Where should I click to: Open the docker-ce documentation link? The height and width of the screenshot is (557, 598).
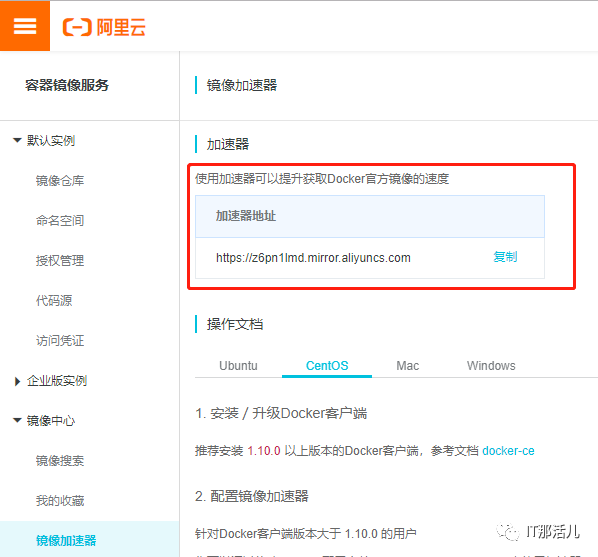click(508, 451)
